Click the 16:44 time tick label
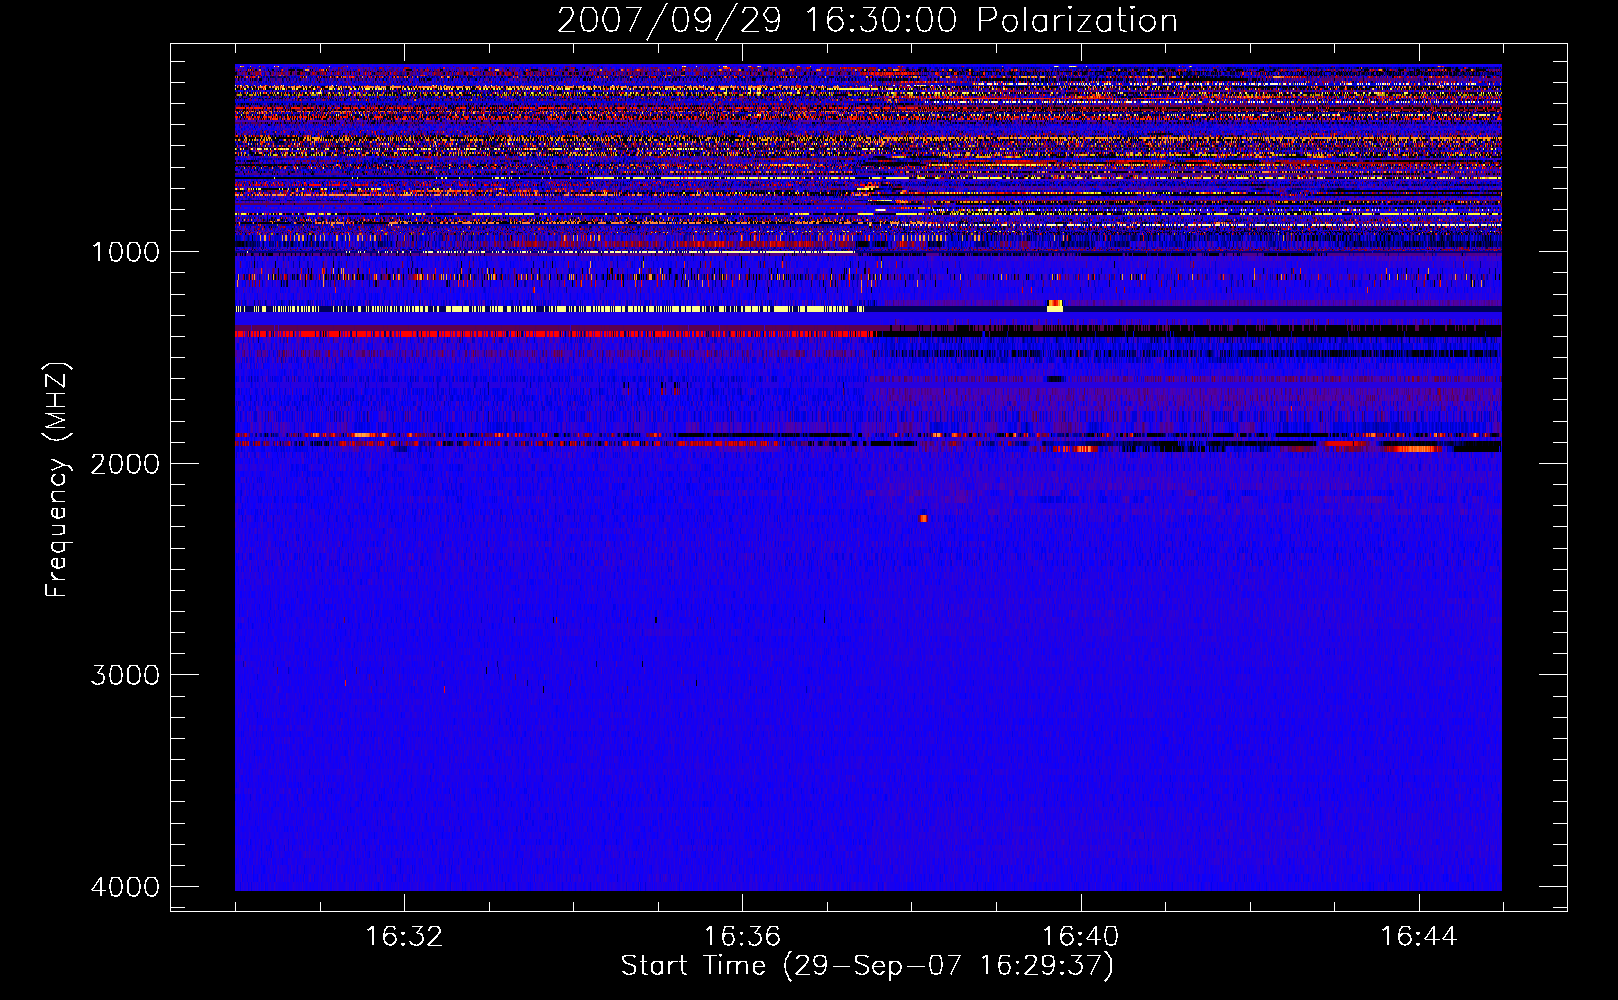This screenshot has width=1618, height=1000. click(x=1419, y=937)
